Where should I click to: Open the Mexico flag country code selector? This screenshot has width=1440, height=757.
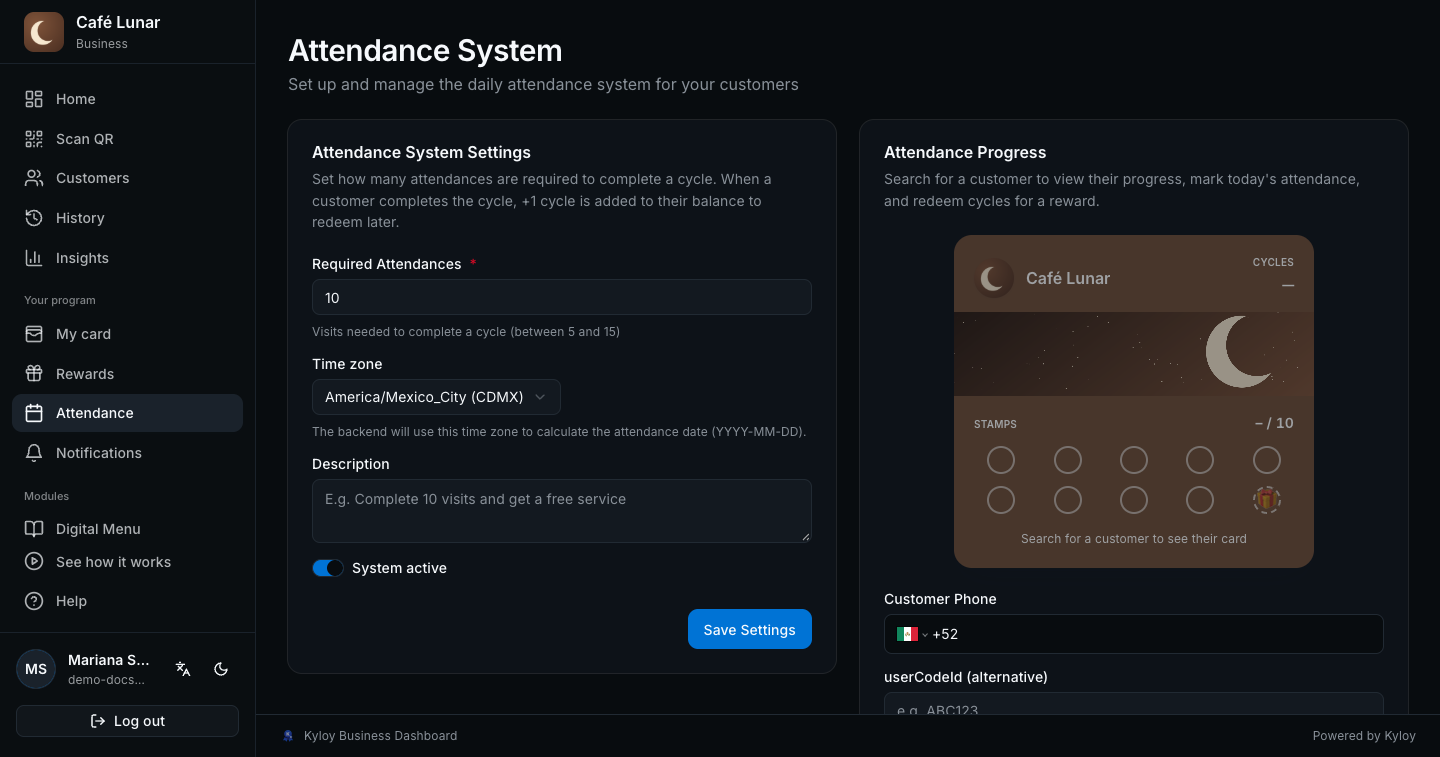[x=912, y=634]
